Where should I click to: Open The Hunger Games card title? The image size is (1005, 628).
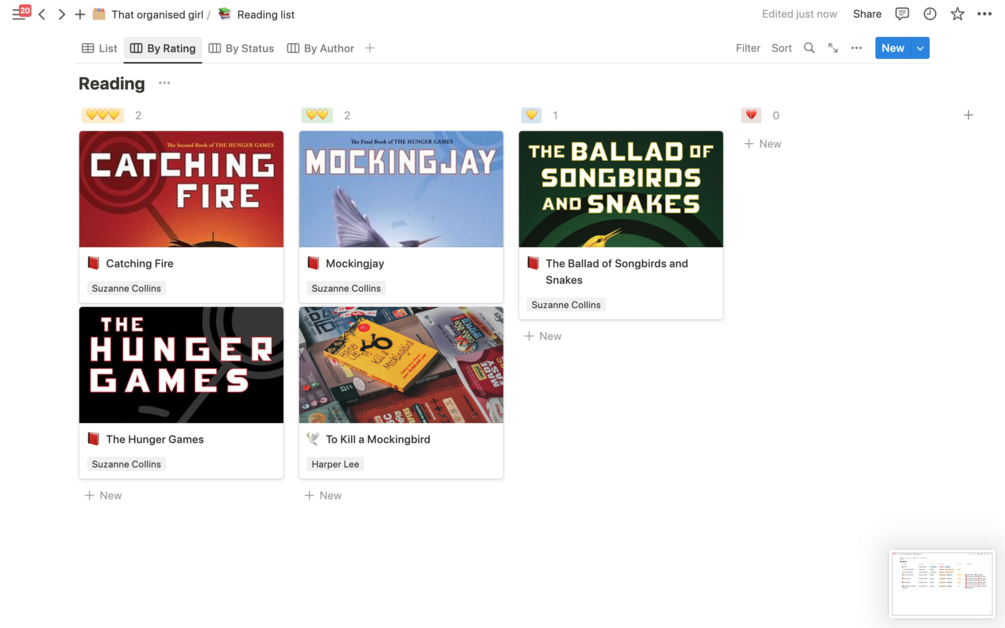pos(154,439)
